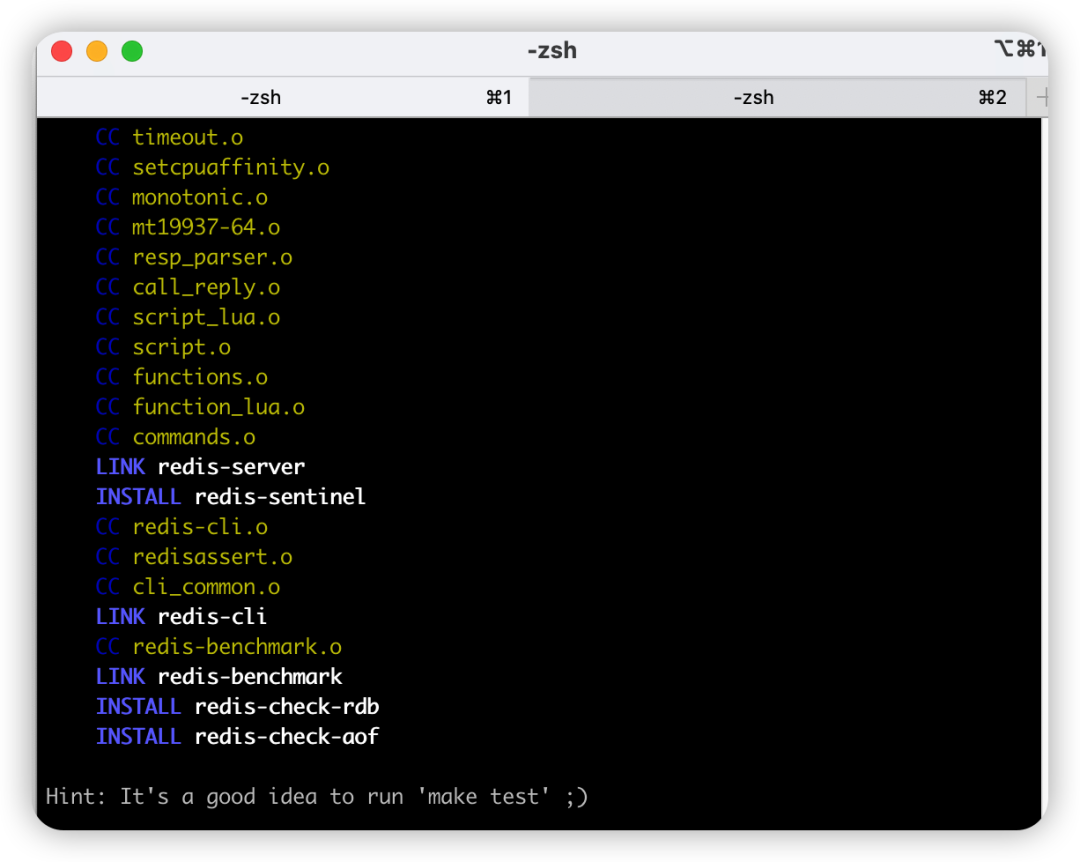Viewport: 1080px width, 862px height.
Task: Minimize the terminal with yellow button
Action: pyautogui.click(x=97, y=51)
